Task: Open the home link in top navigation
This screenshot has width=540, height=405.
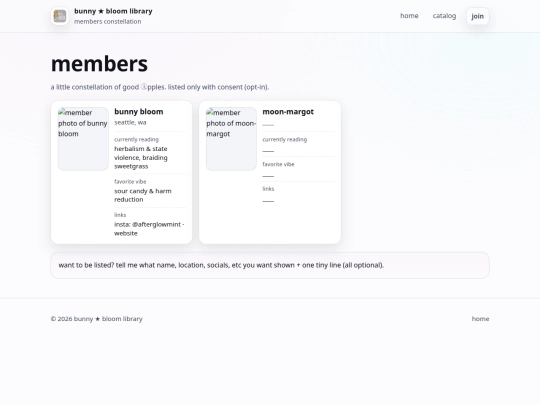Action: tap(409, 16)
